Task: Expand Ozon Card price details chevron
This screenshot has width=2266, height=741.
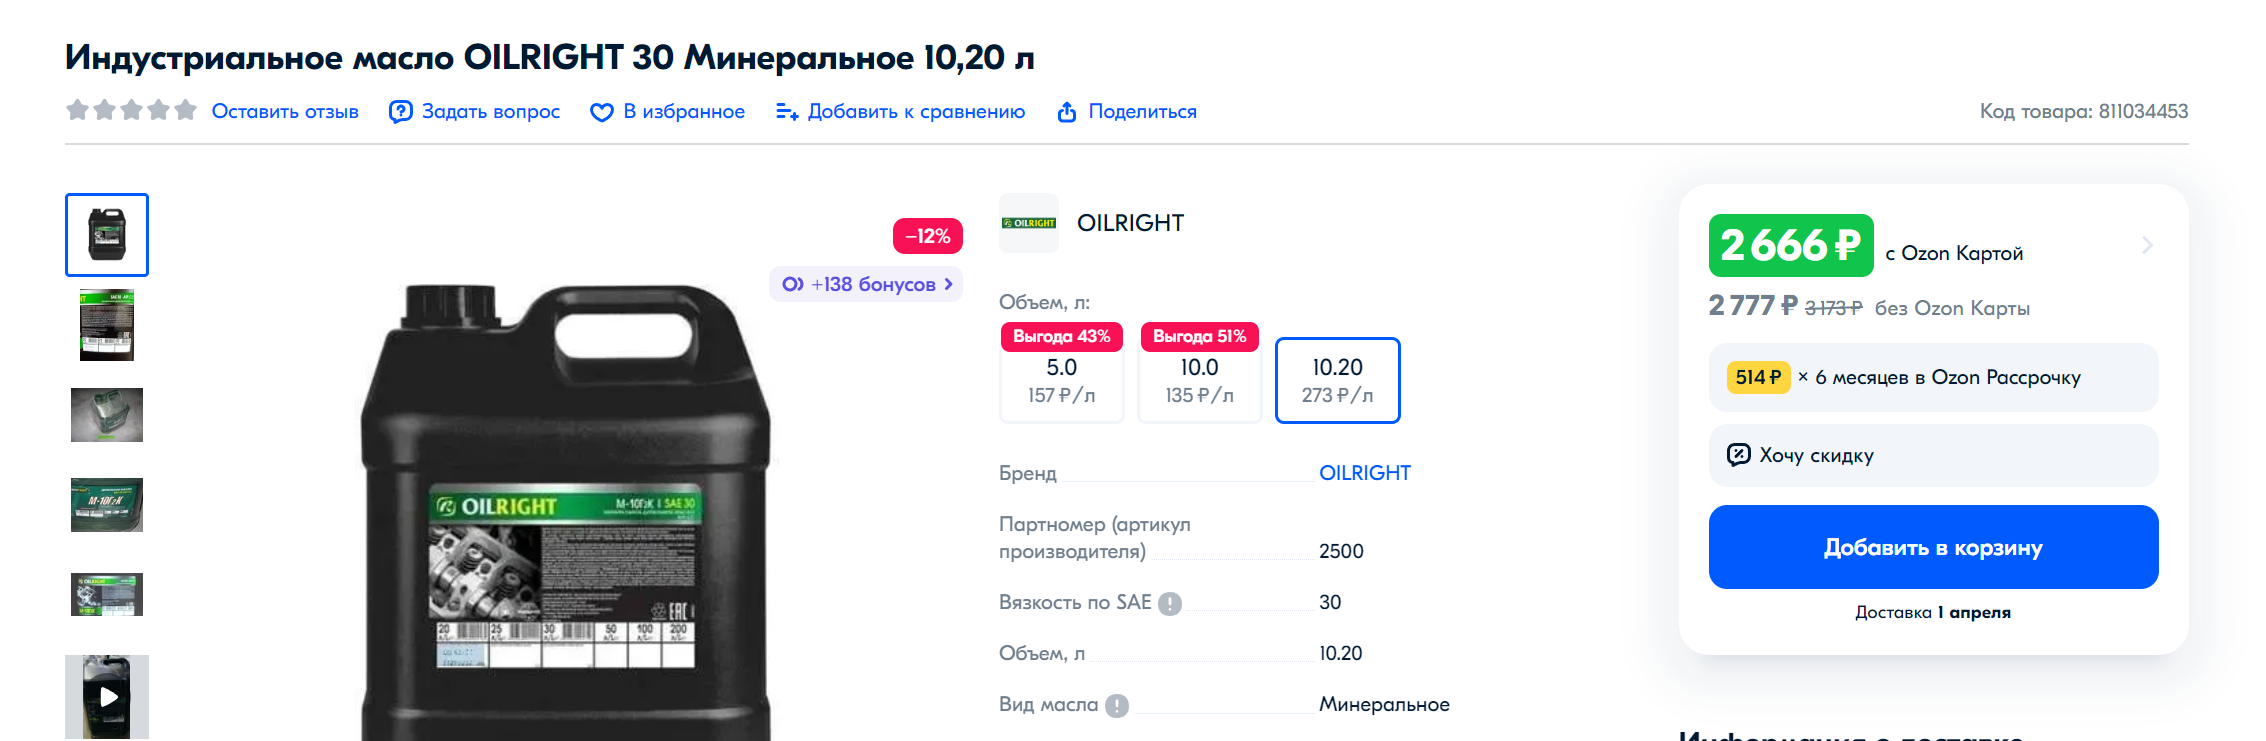Action: 2147,245
